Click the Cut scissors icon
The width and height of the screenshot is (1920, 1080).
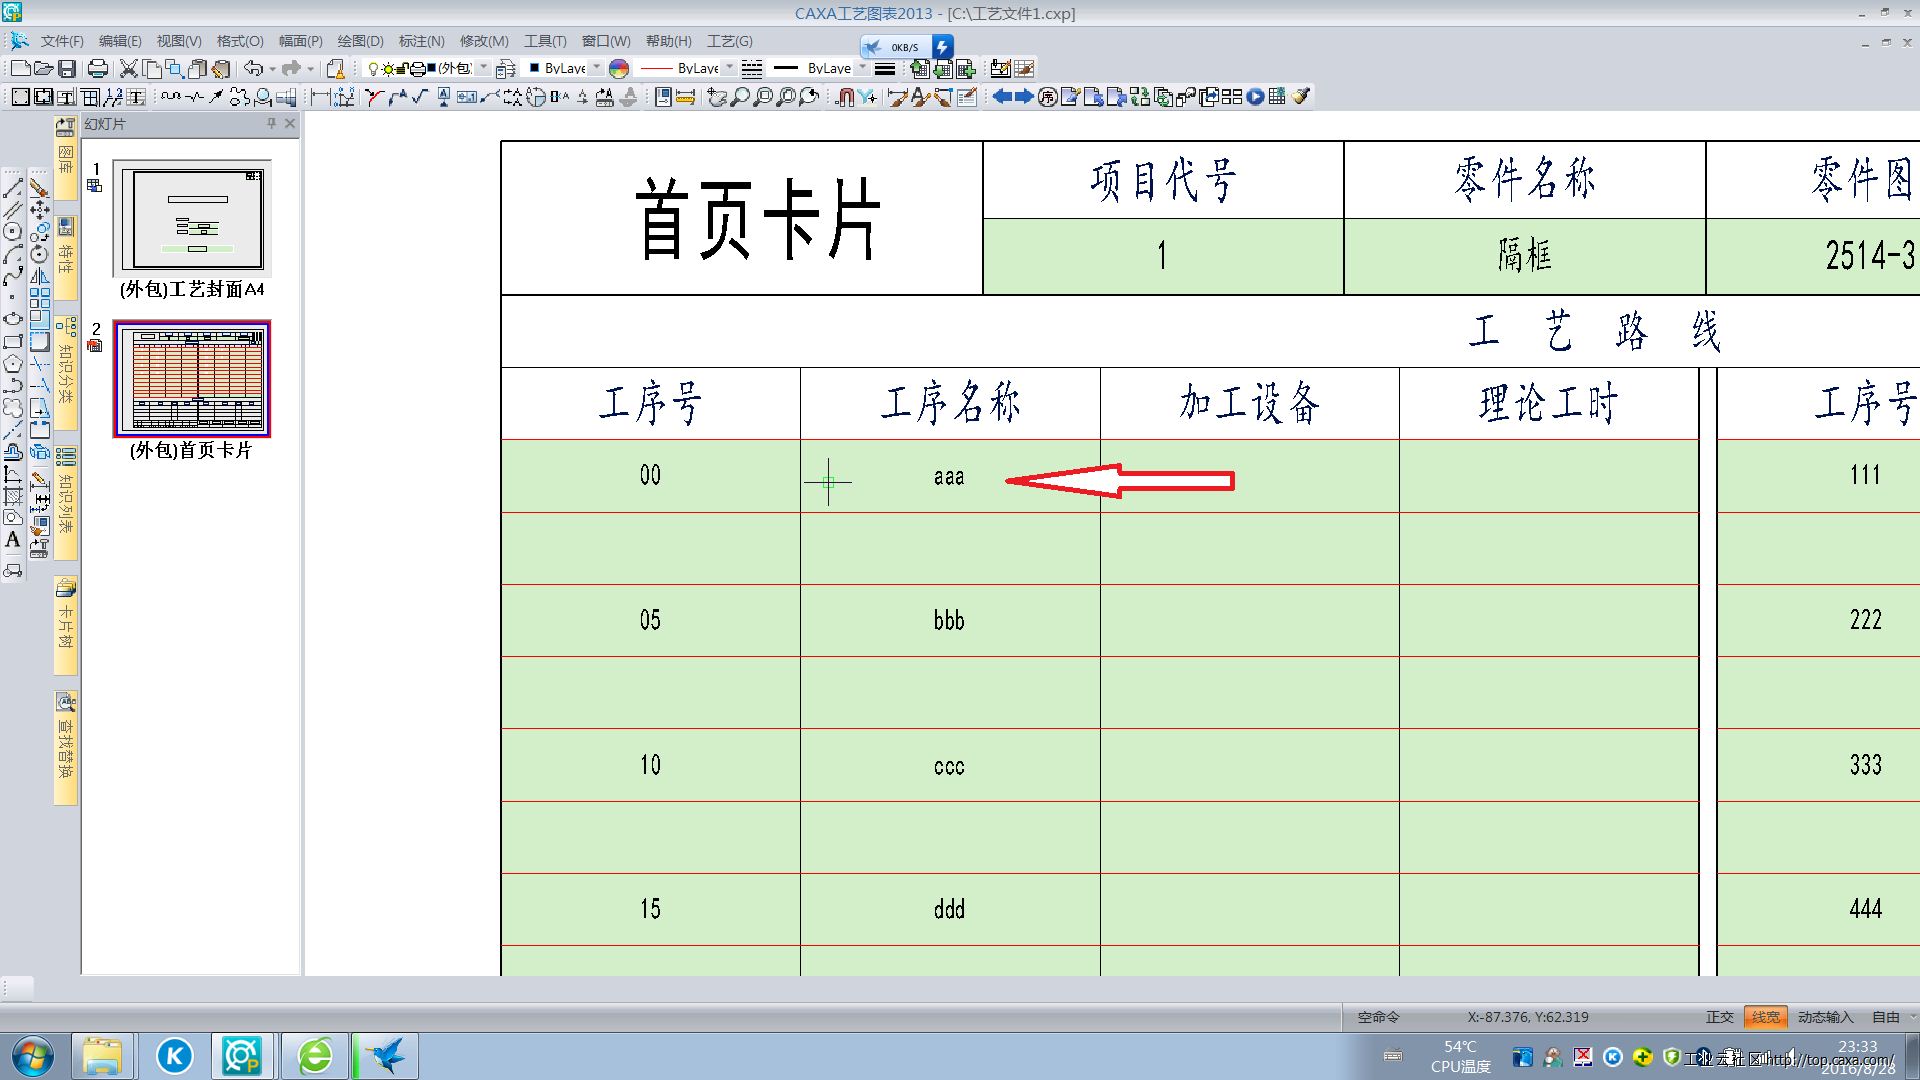128,68
